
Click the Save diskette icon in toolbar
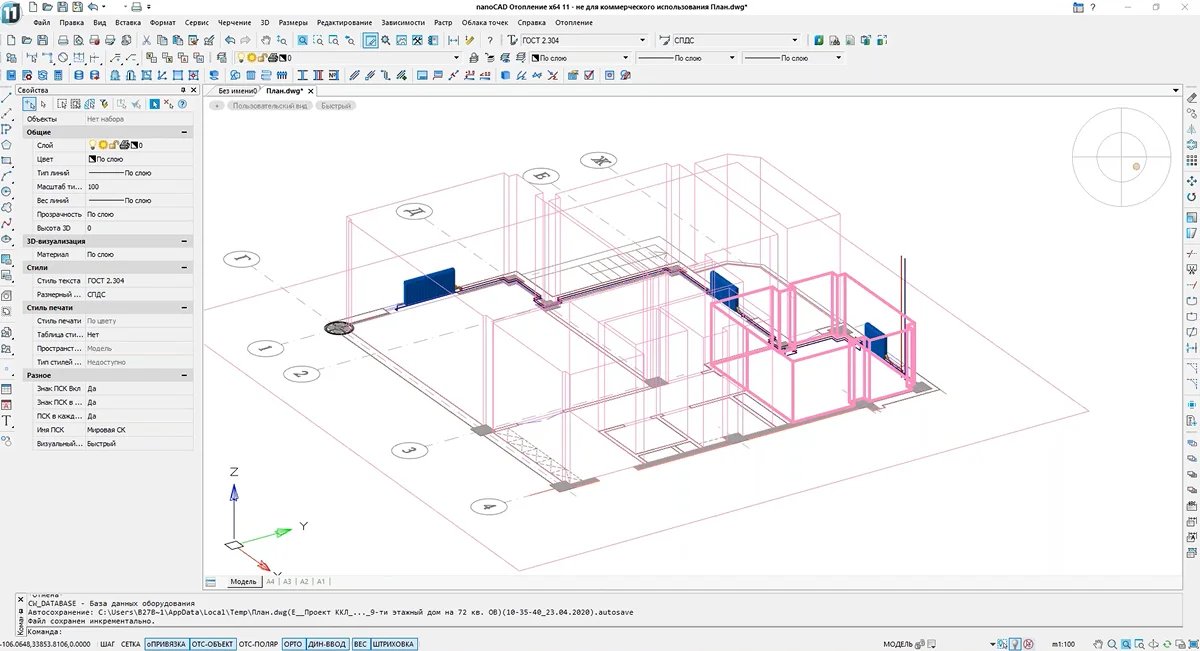42,40
